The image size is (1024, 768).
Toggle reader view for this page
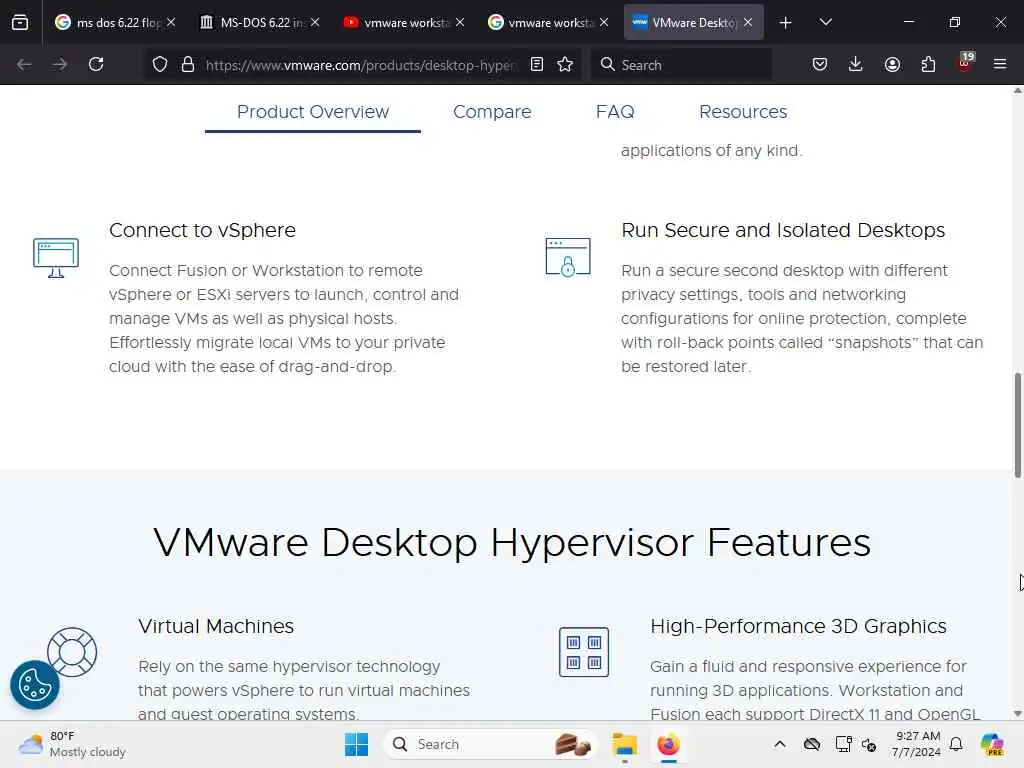537,64
